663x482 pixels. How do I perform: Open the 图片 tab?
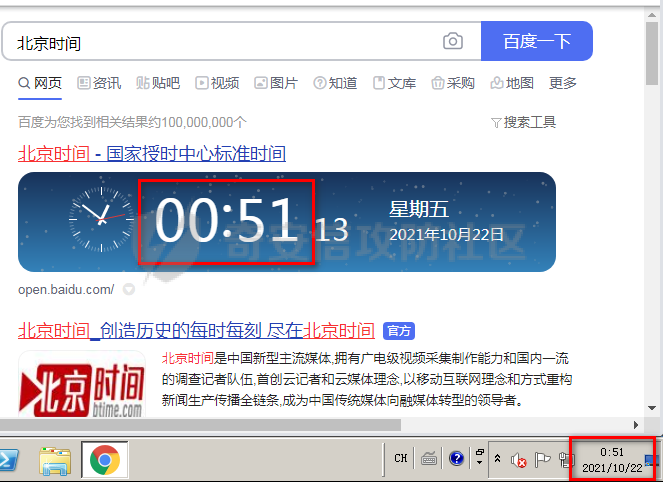276,83
